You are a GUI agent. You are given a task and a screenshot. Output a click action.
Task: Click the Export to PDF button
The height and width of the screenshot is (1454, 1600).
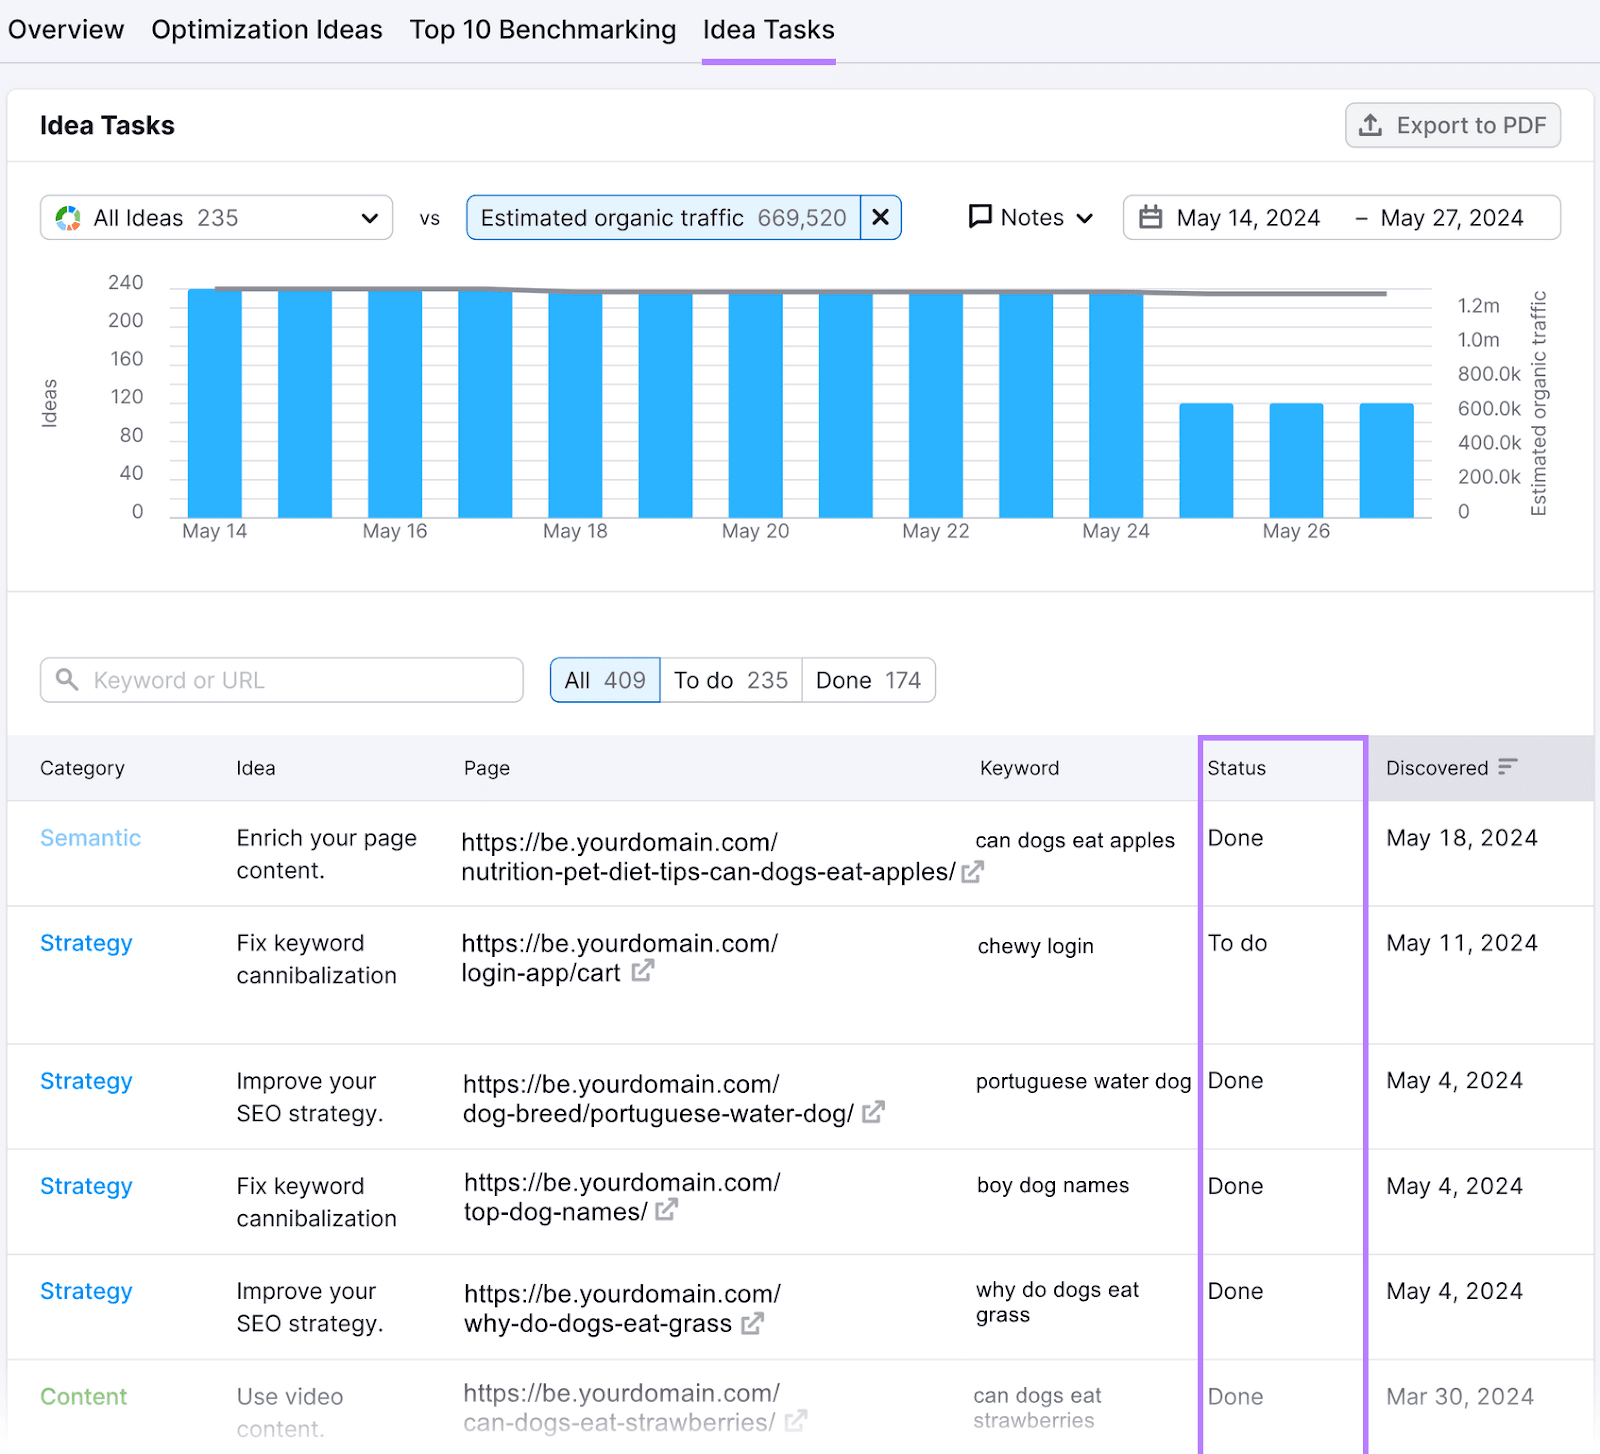pyautogui.click(x=1452, y=125)
